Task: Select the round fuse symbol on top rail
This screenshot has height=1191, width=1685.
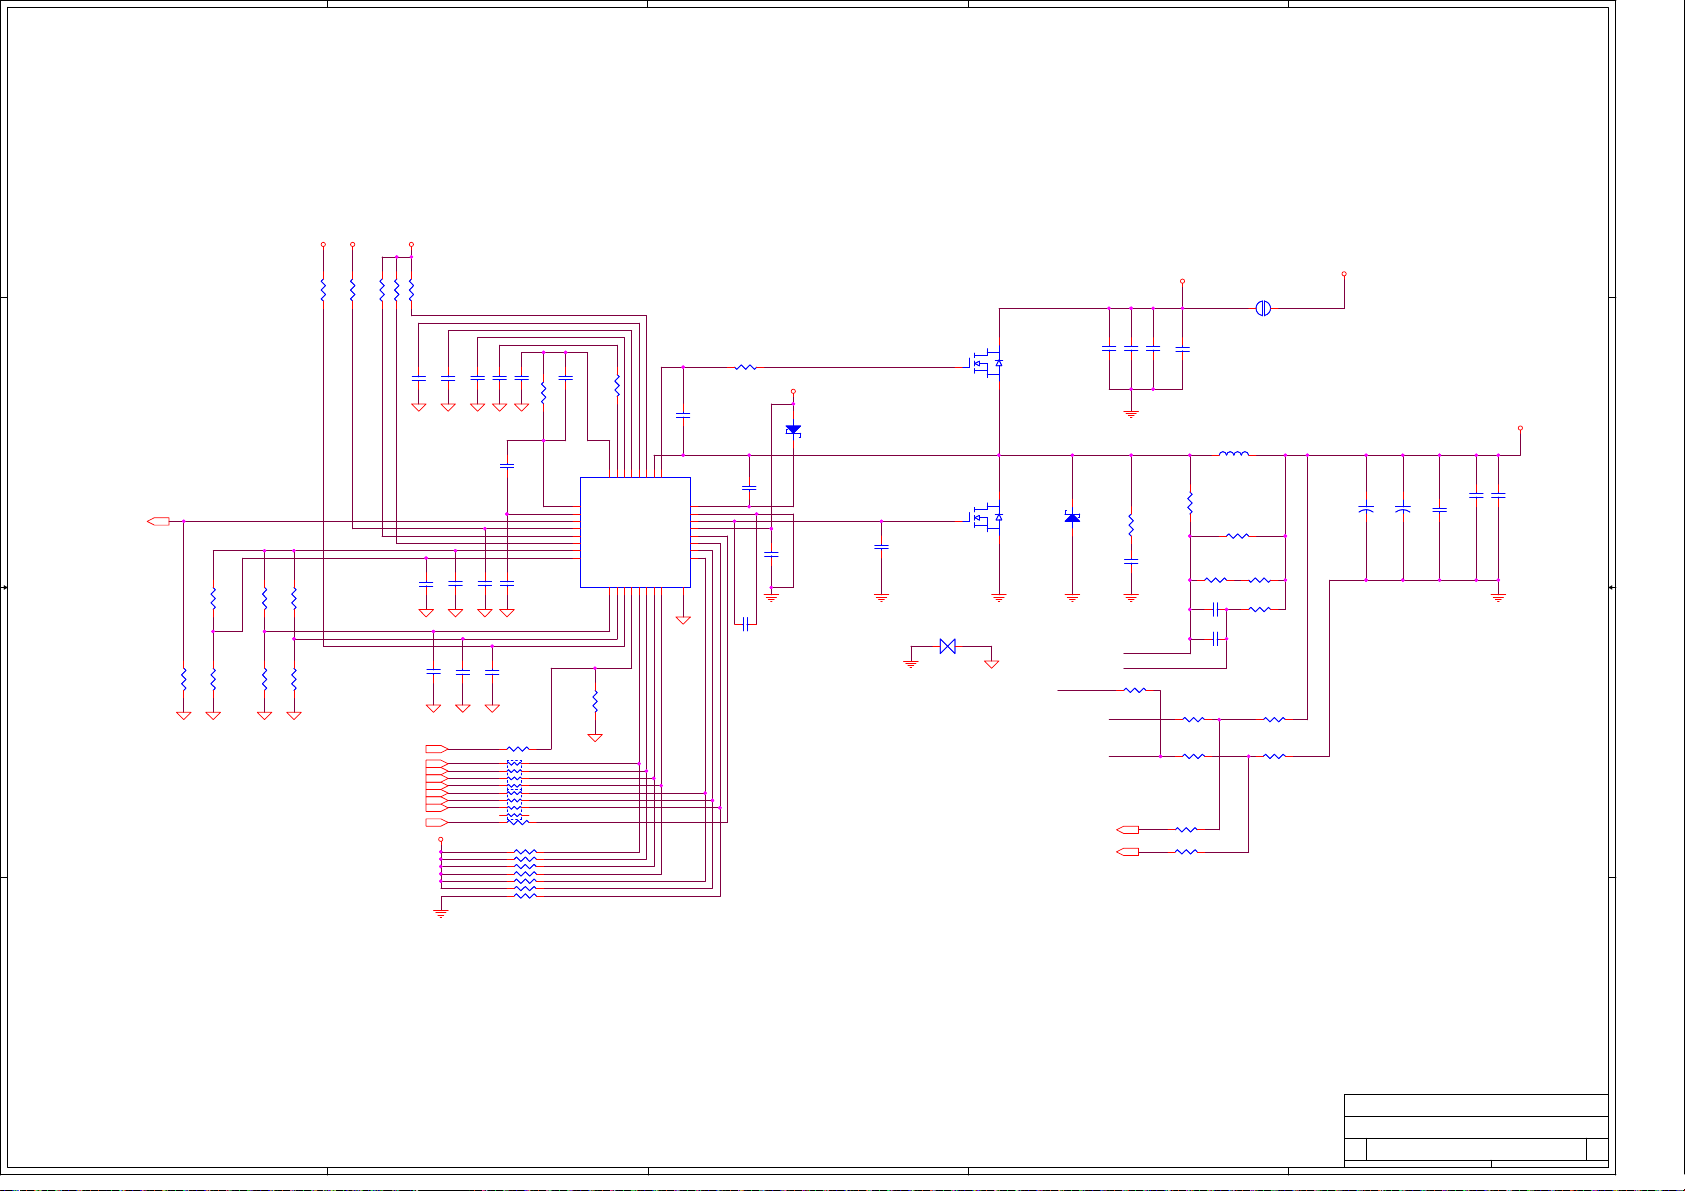Action: click(1263, 308)
